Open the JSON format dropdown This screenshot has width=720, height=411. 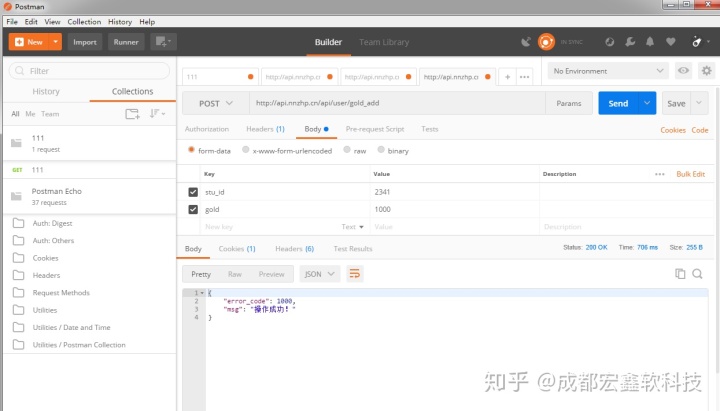coord(320,274)
